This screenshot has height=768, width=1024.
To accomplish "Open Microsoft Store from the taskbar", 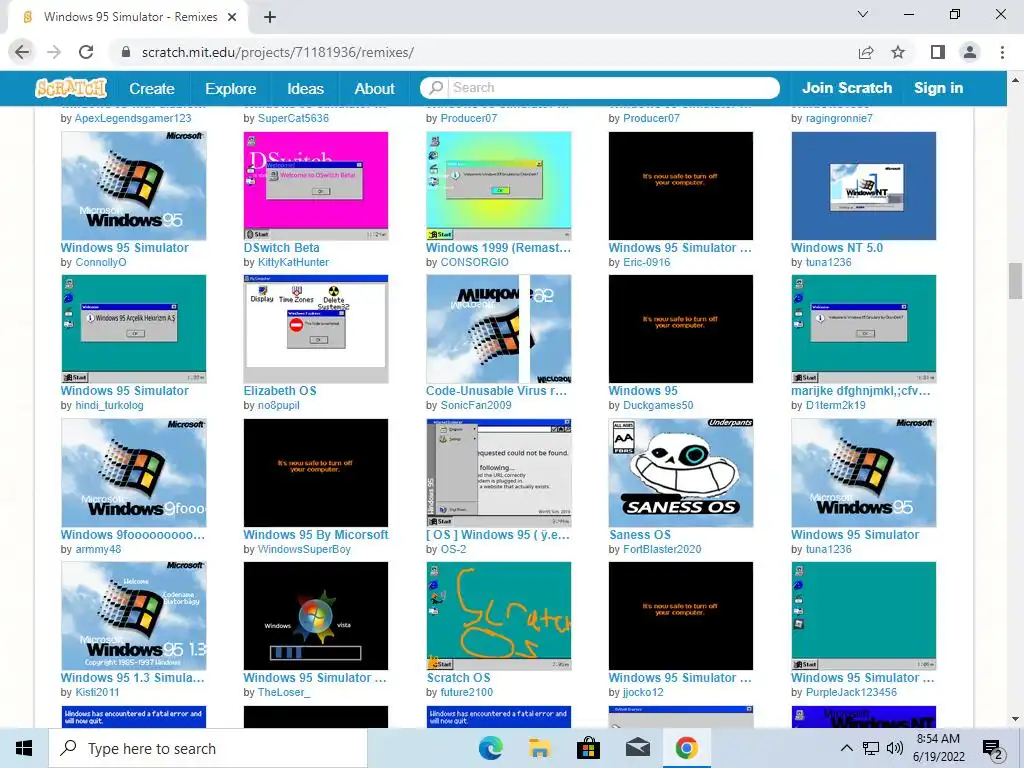I will tap(588, 748).
